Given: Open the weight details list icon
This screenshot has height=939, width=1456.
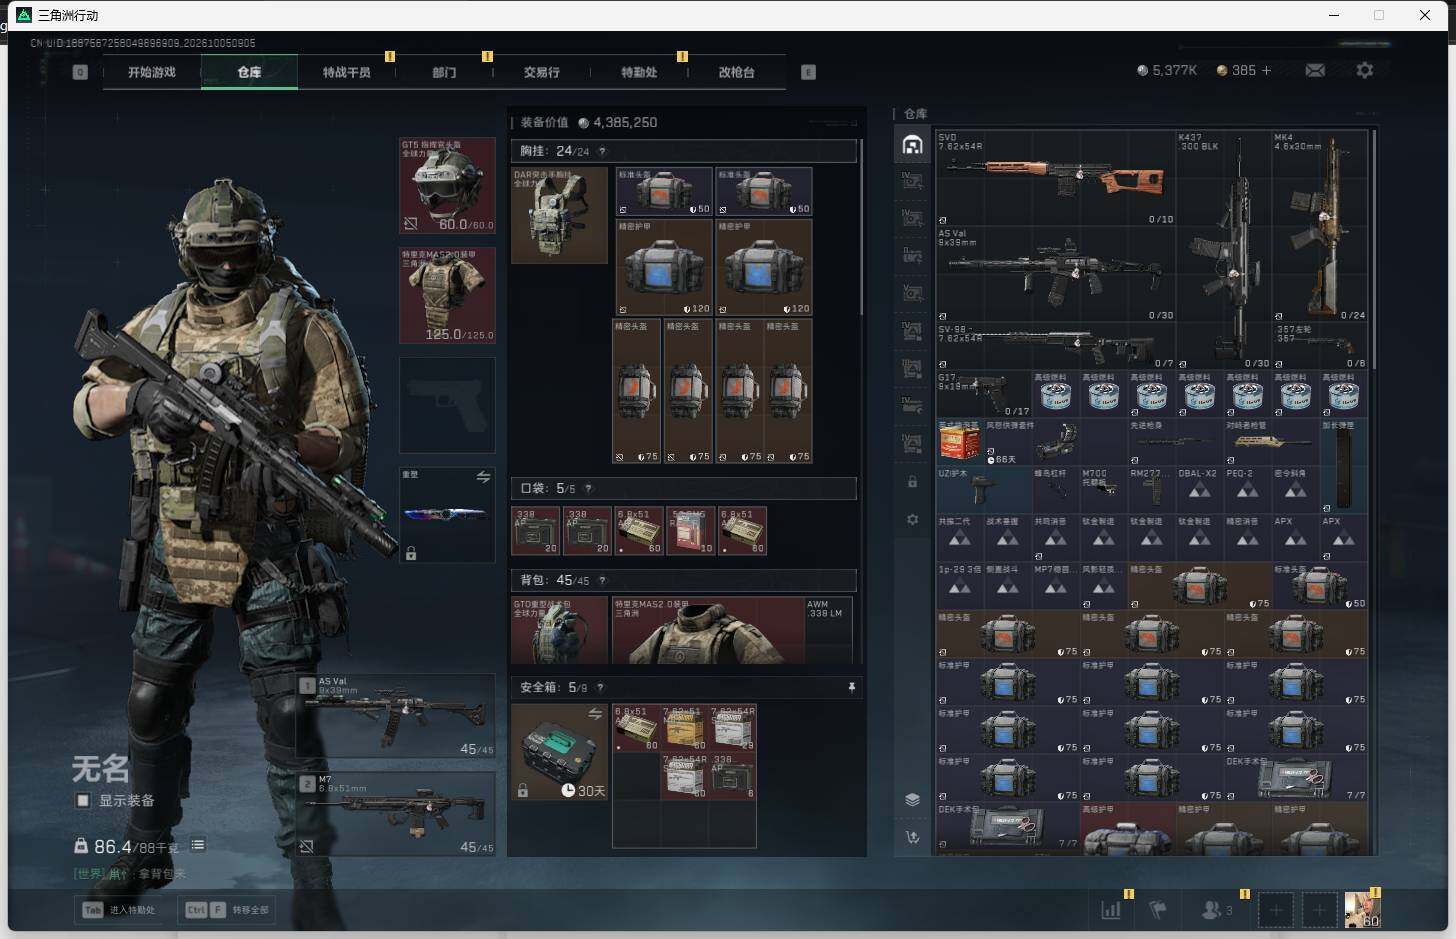Looking at the screenshot, I should pos(198,845).
